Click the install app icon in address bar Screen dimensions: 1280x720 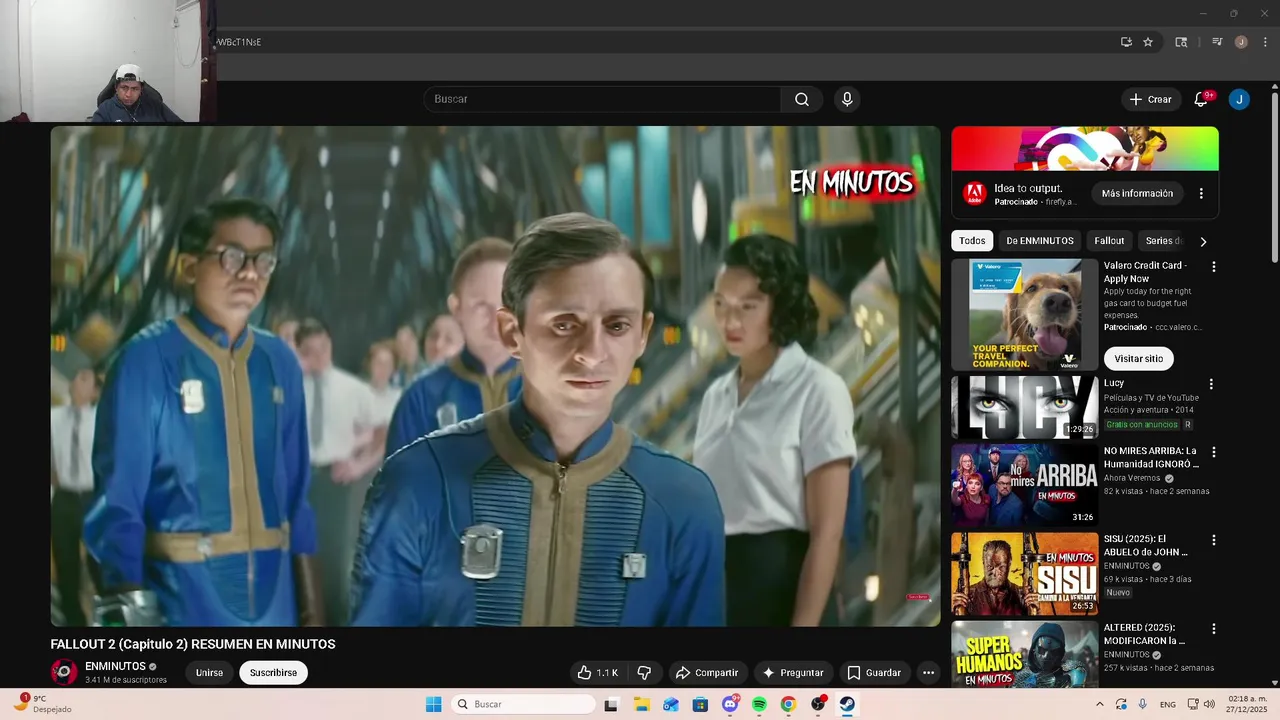pos(1126,42)
